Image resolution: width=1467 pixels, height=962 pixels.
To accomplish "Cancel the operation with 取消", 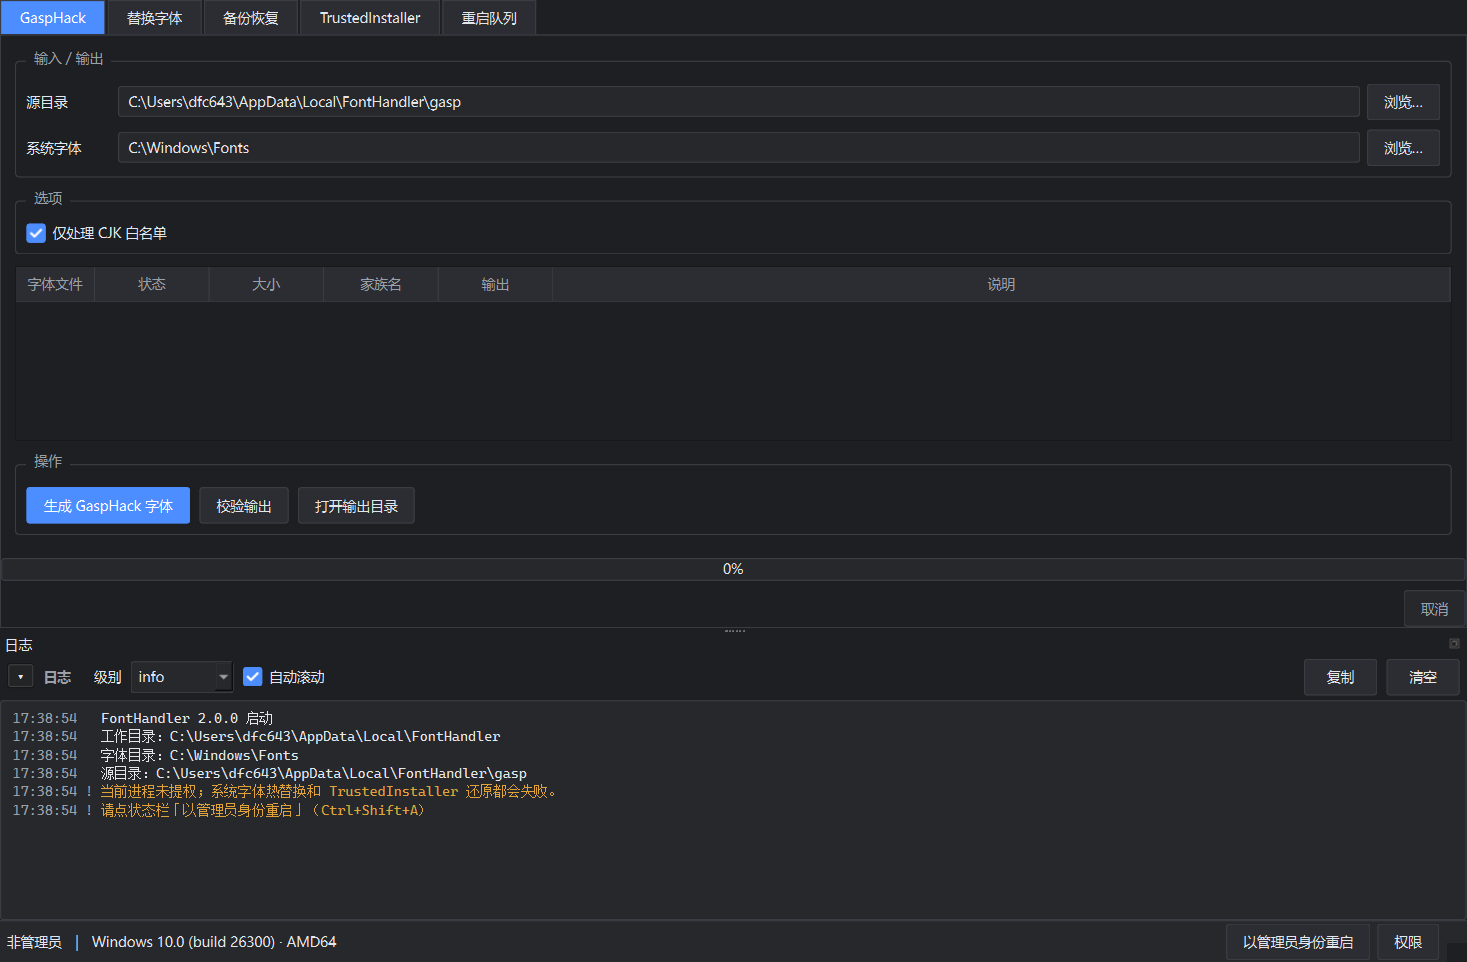I will click(x=1434, y=609).
